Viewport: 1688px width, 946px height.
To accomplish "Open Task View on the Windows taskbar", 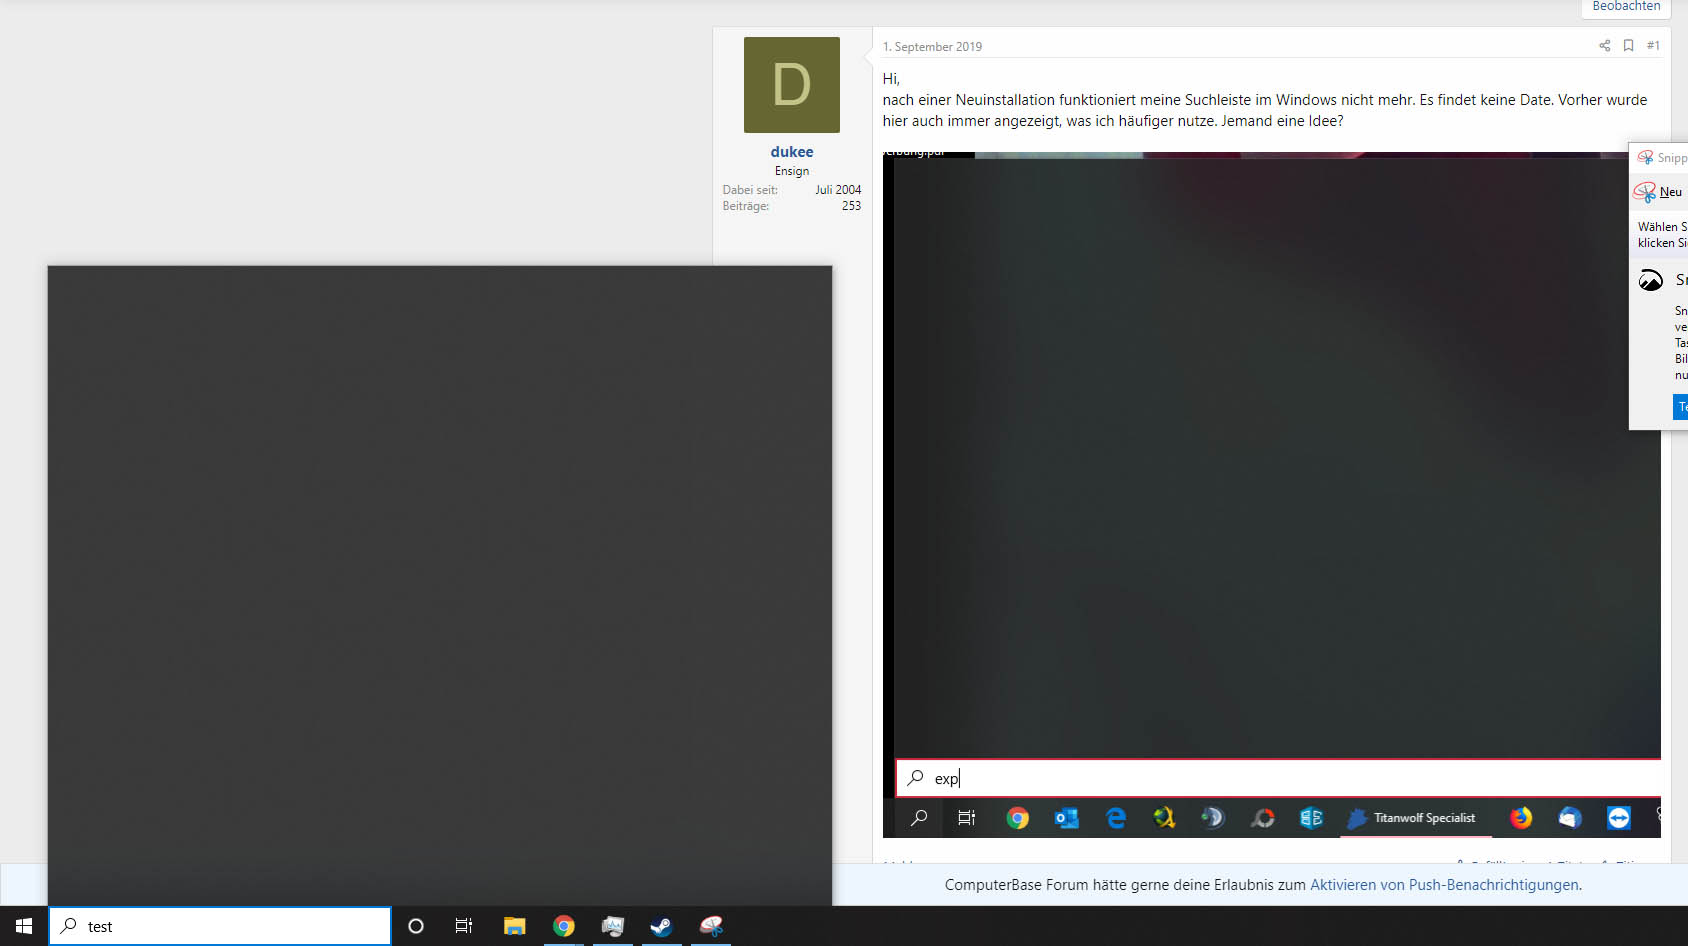I will click(x=464, y=926).
